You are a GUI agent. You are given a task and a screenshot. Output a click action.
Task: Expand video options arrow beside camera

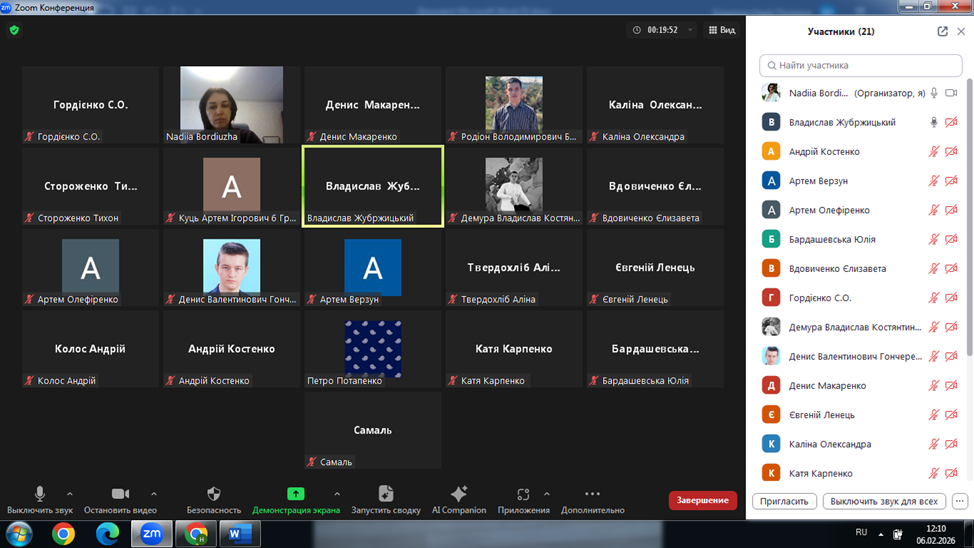click(x=153, y=494)
